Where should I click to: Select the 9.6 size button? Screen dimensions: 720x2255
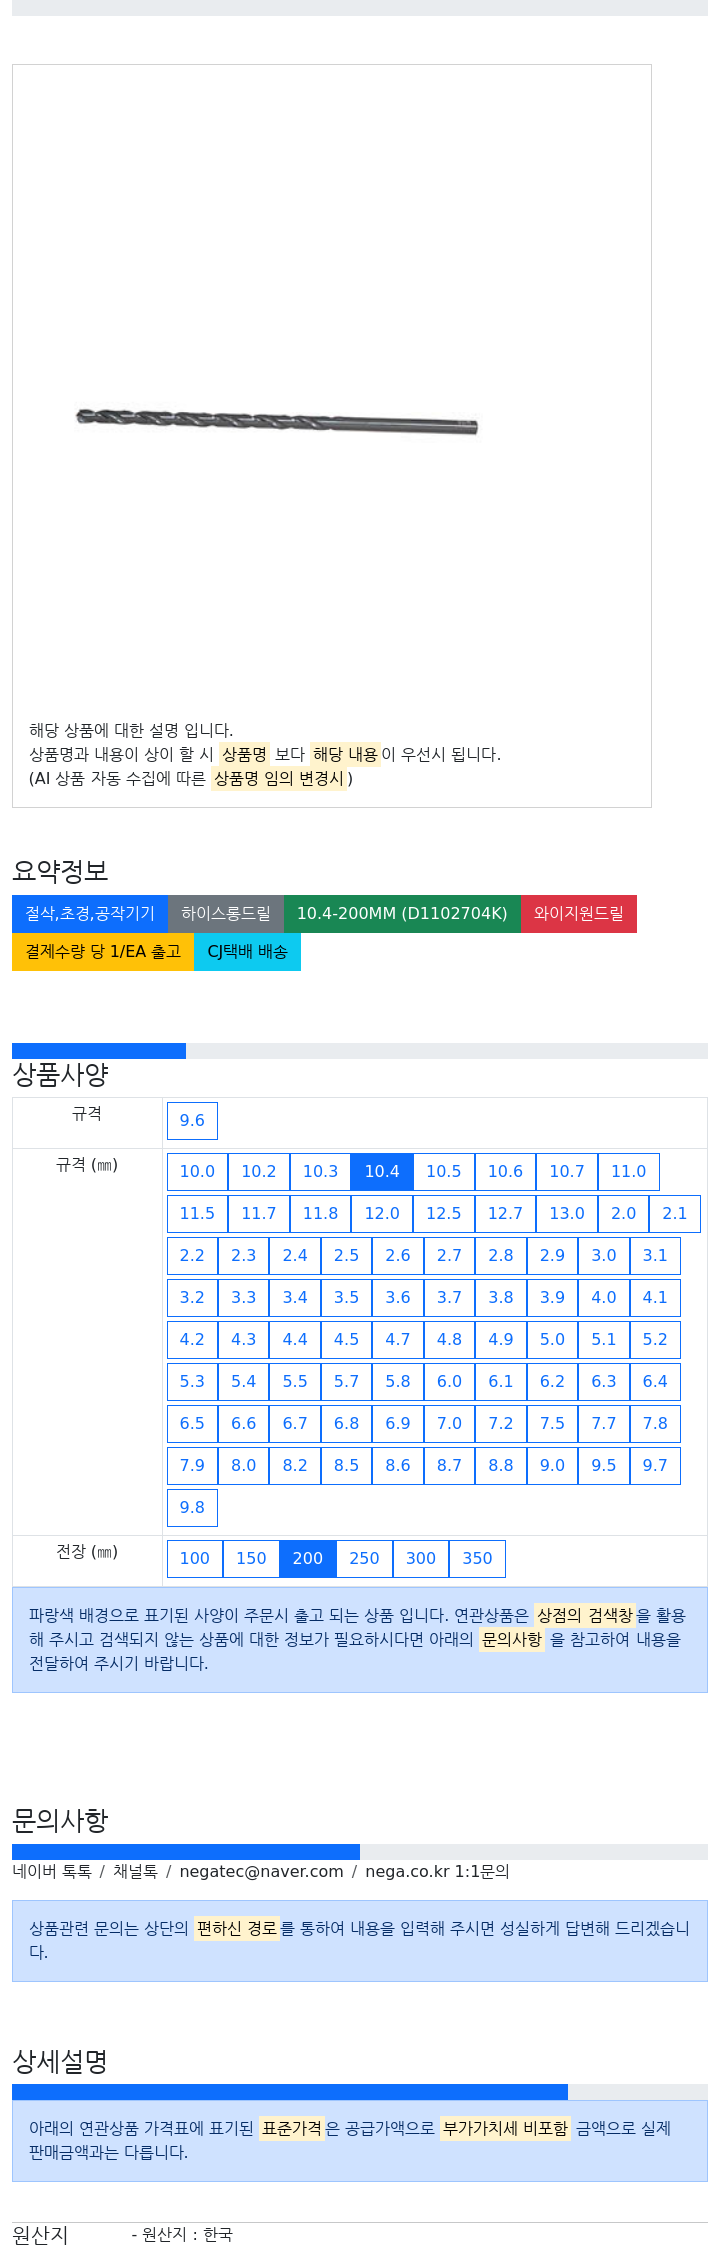click(192, 1120)
